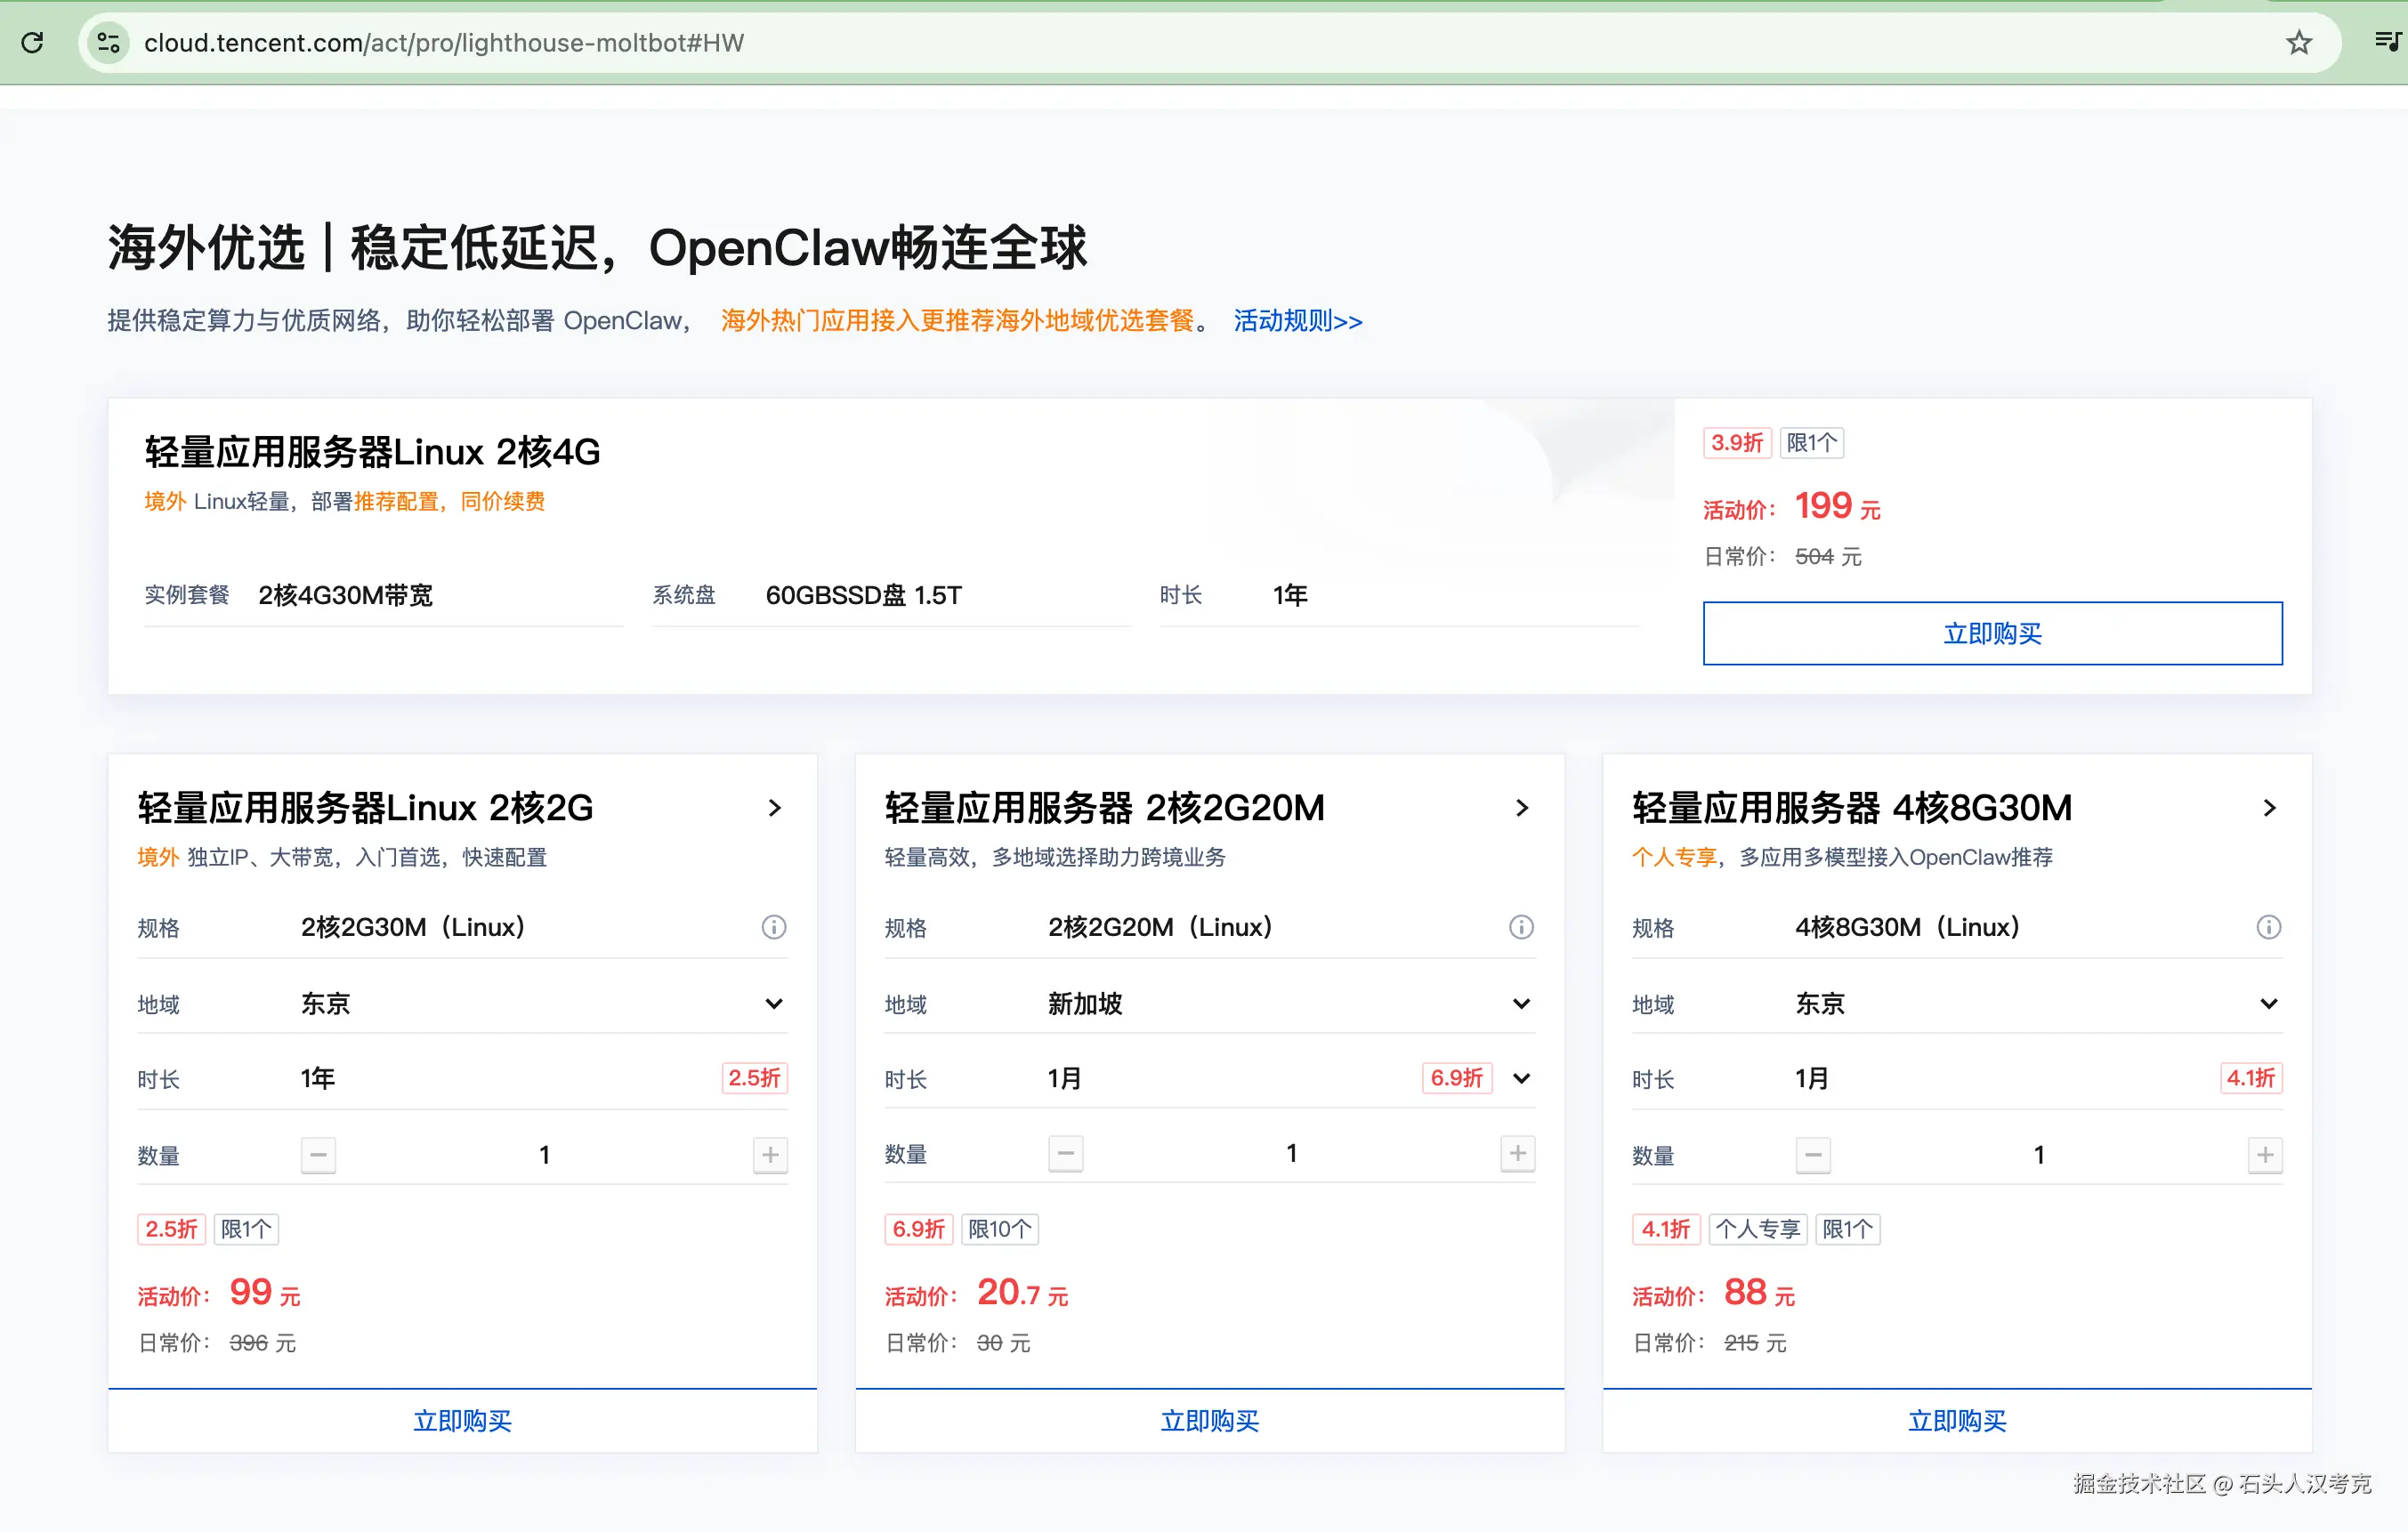Viewport: 2408px width, 1532px height.
Task: Click info icon beside 2核2G30M (Linux) spec
Action: pos(773,927)
